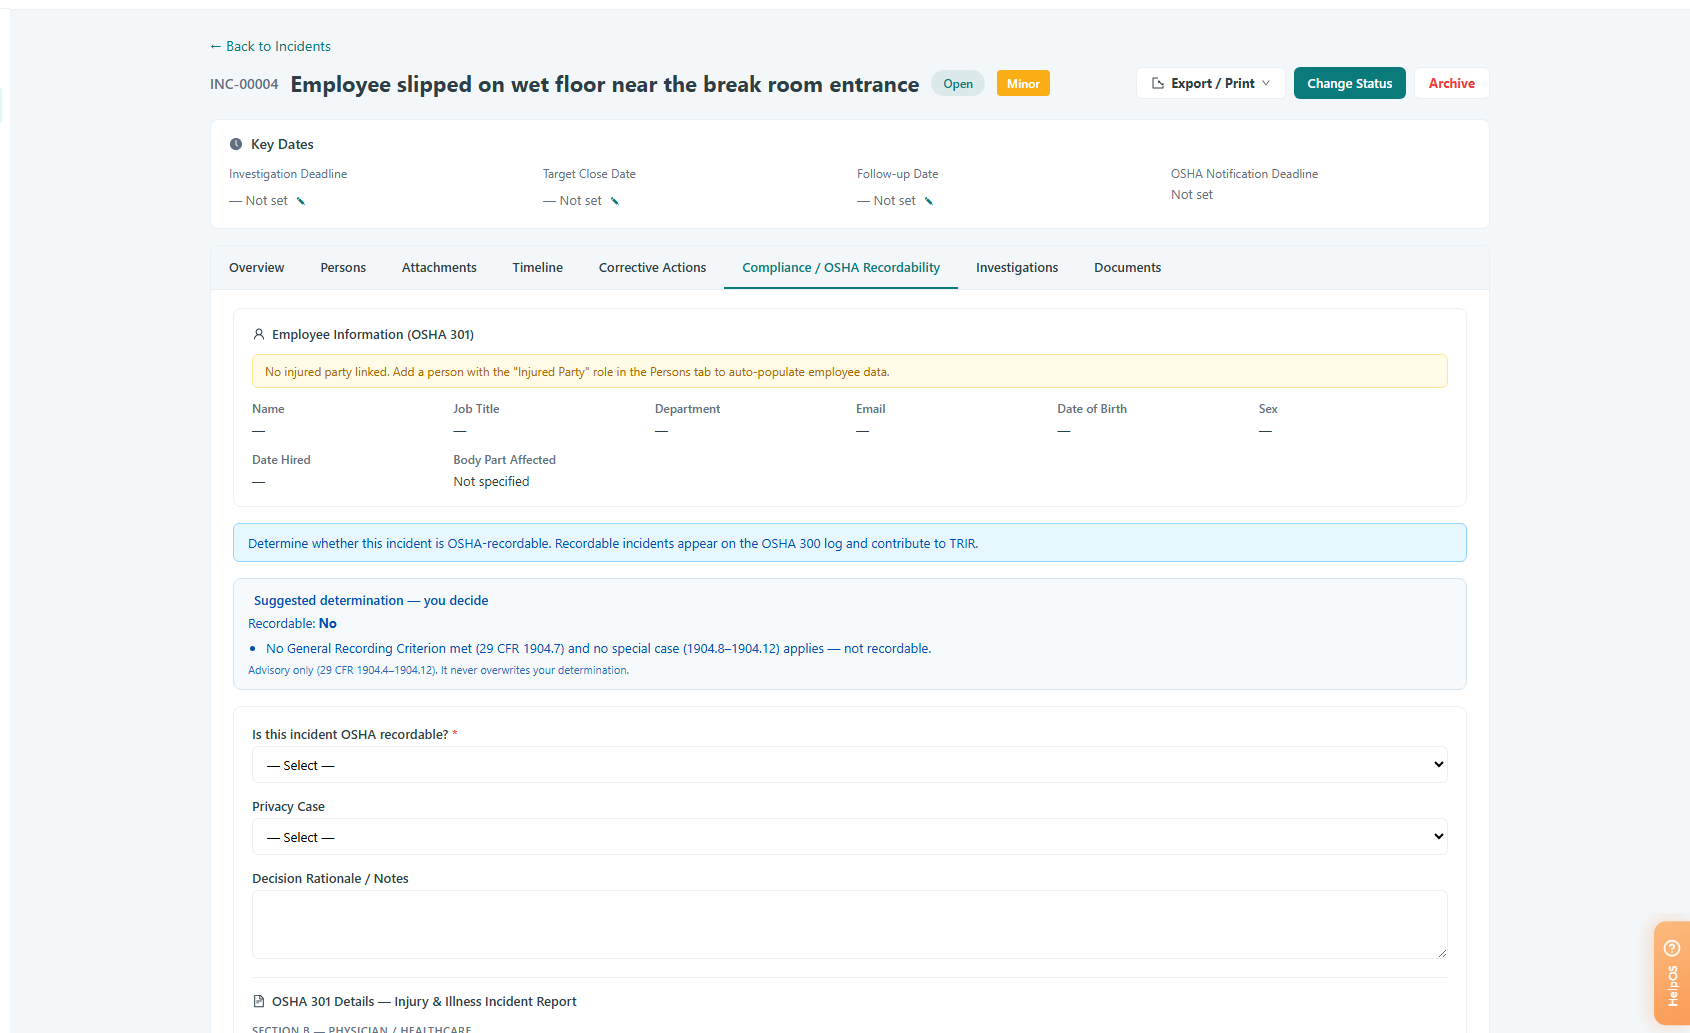Click the Minor severity badge
This screenshot has width=1690, height=1033.
[1023, 84]
